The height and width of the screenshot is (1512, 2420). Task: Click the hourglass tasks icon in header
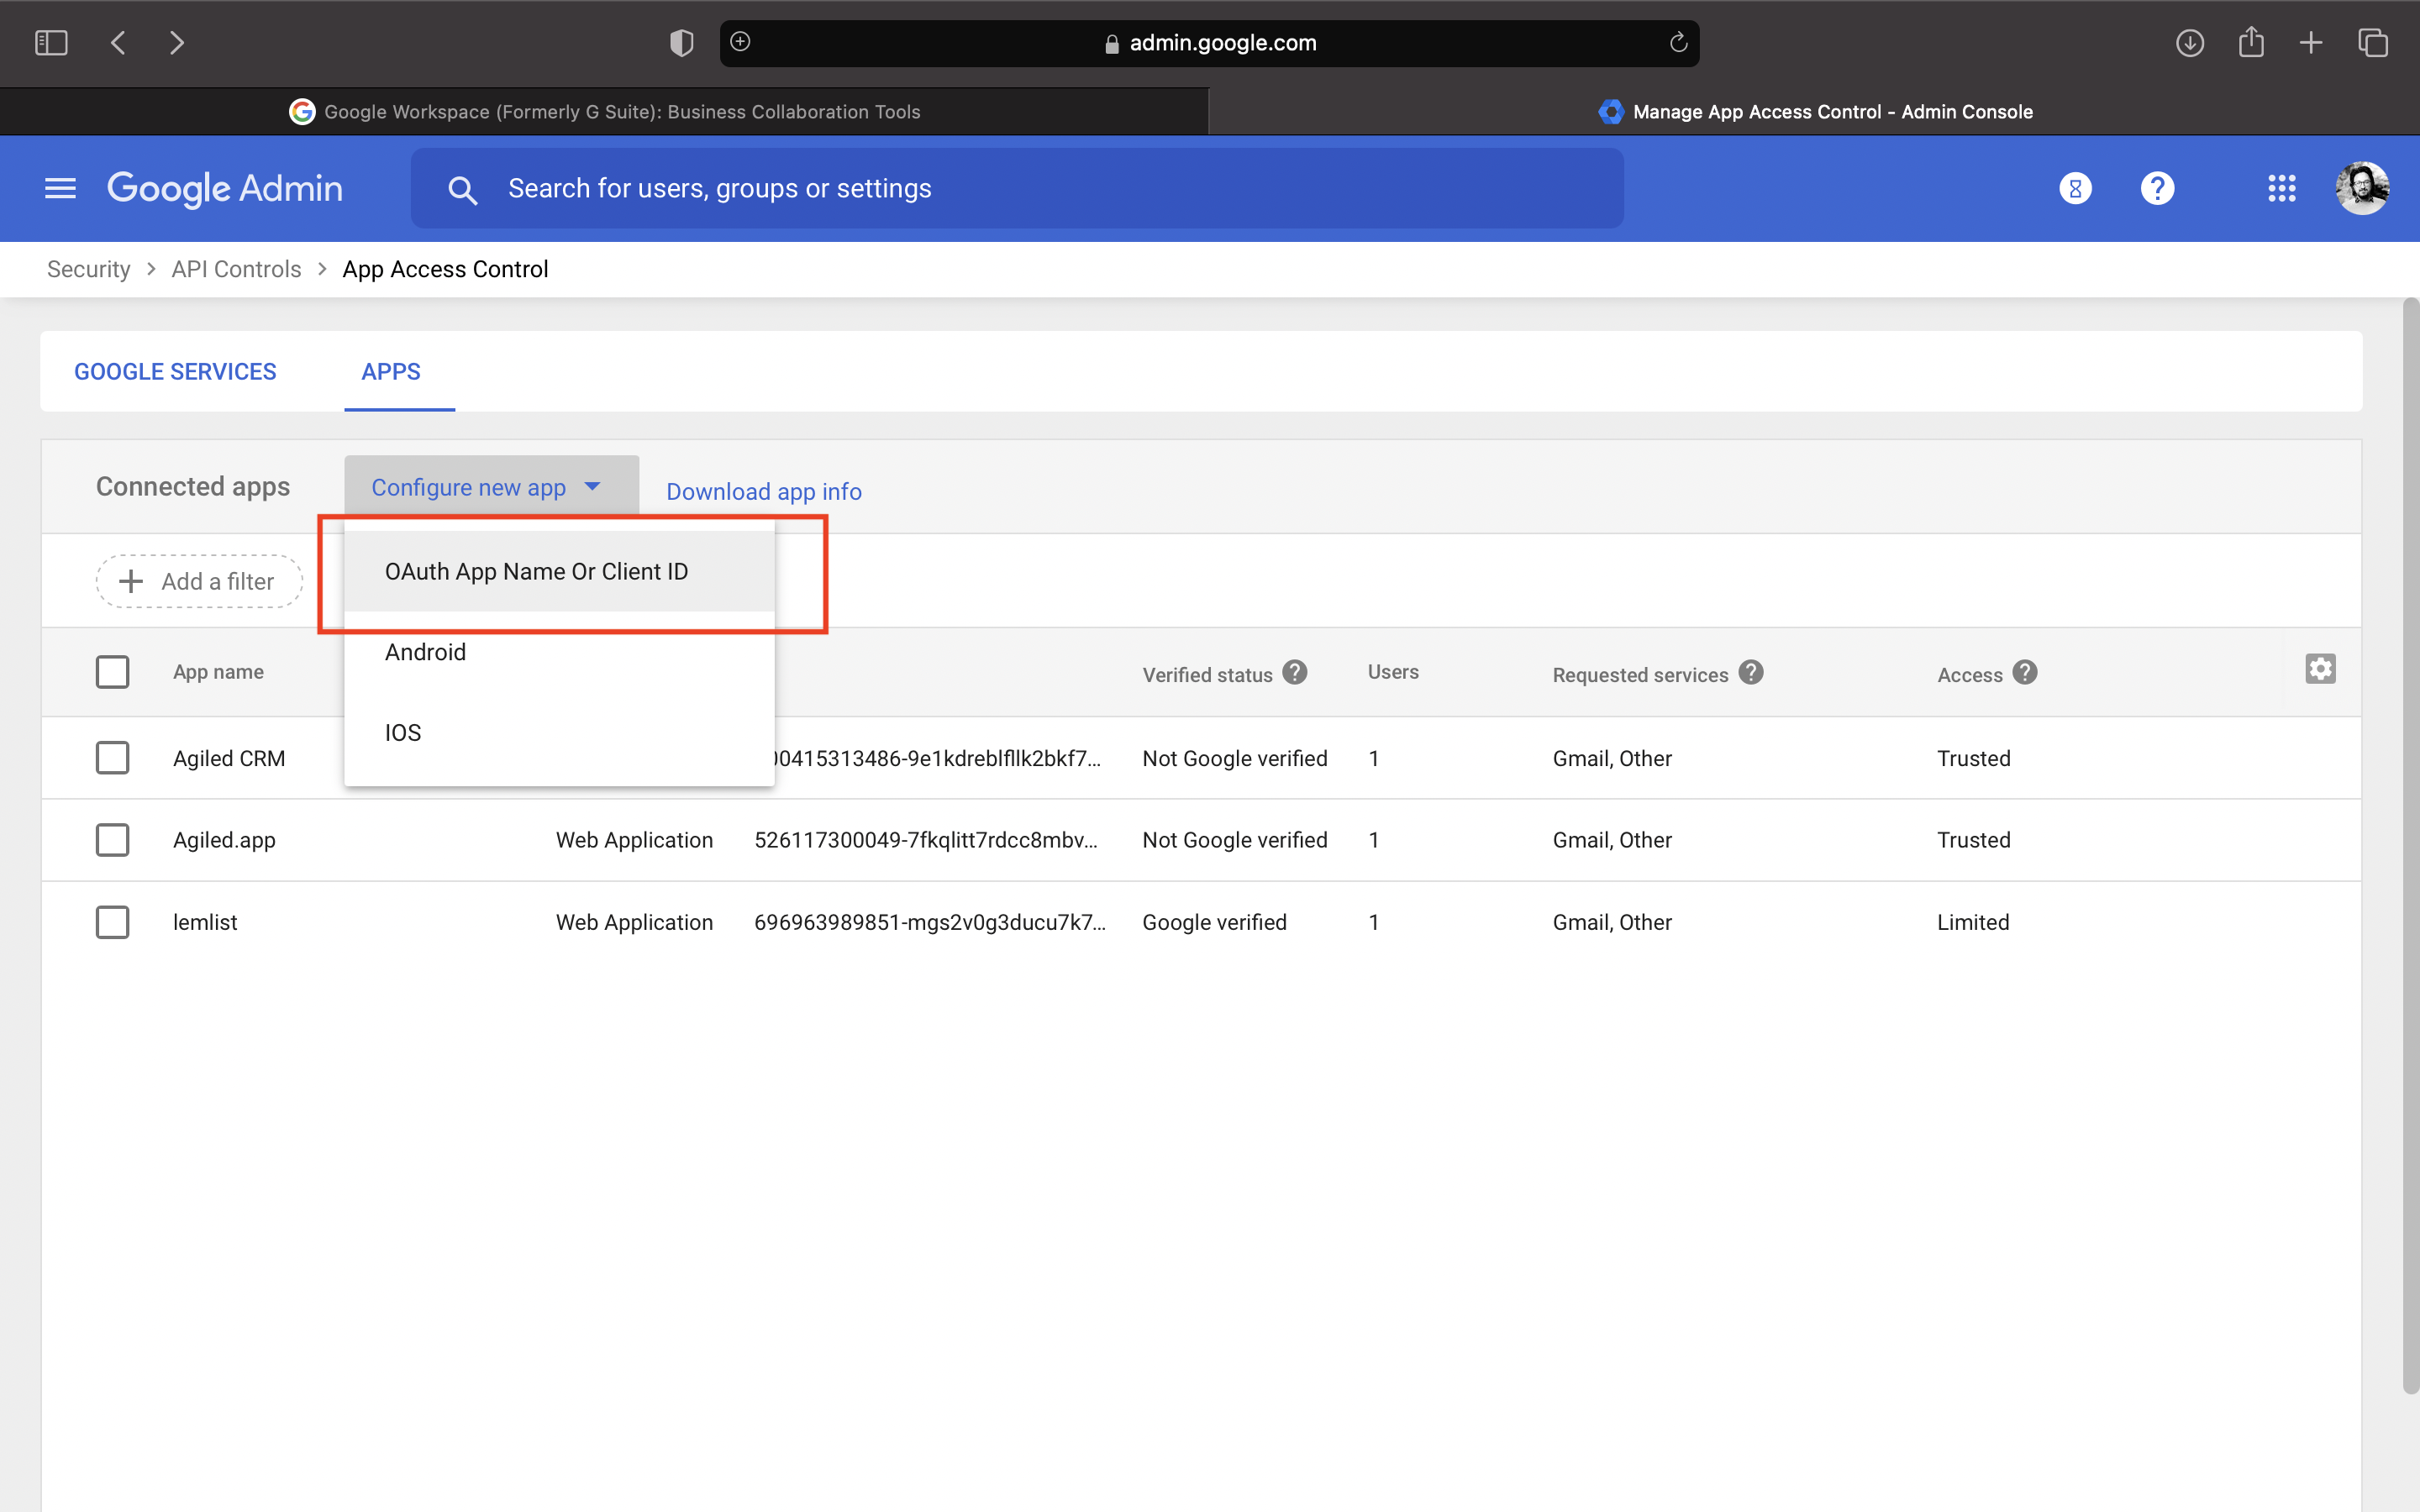tap(2075, 188)
